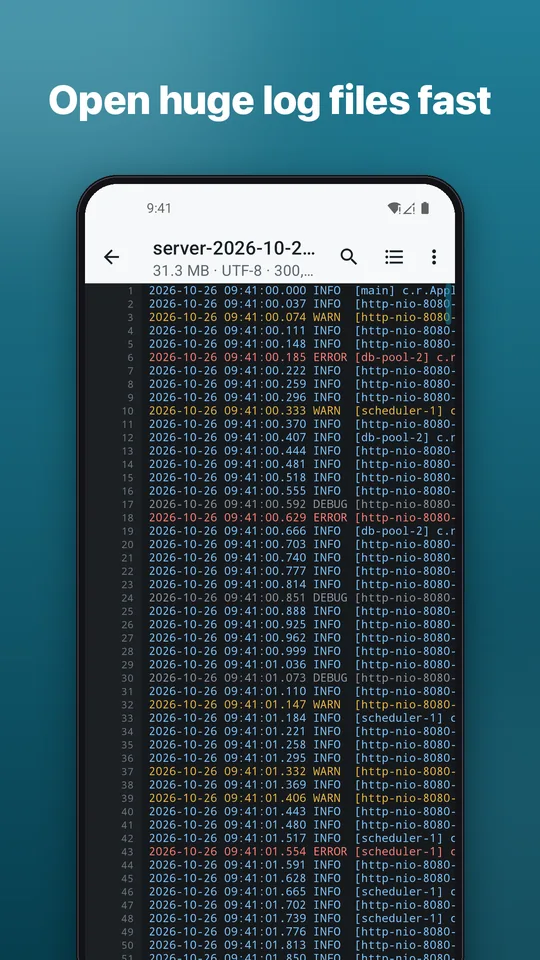Open search with the magnifier icon
Image resolution: width=540 pixels, height=960 pixels.
click(x=348, y=257)
